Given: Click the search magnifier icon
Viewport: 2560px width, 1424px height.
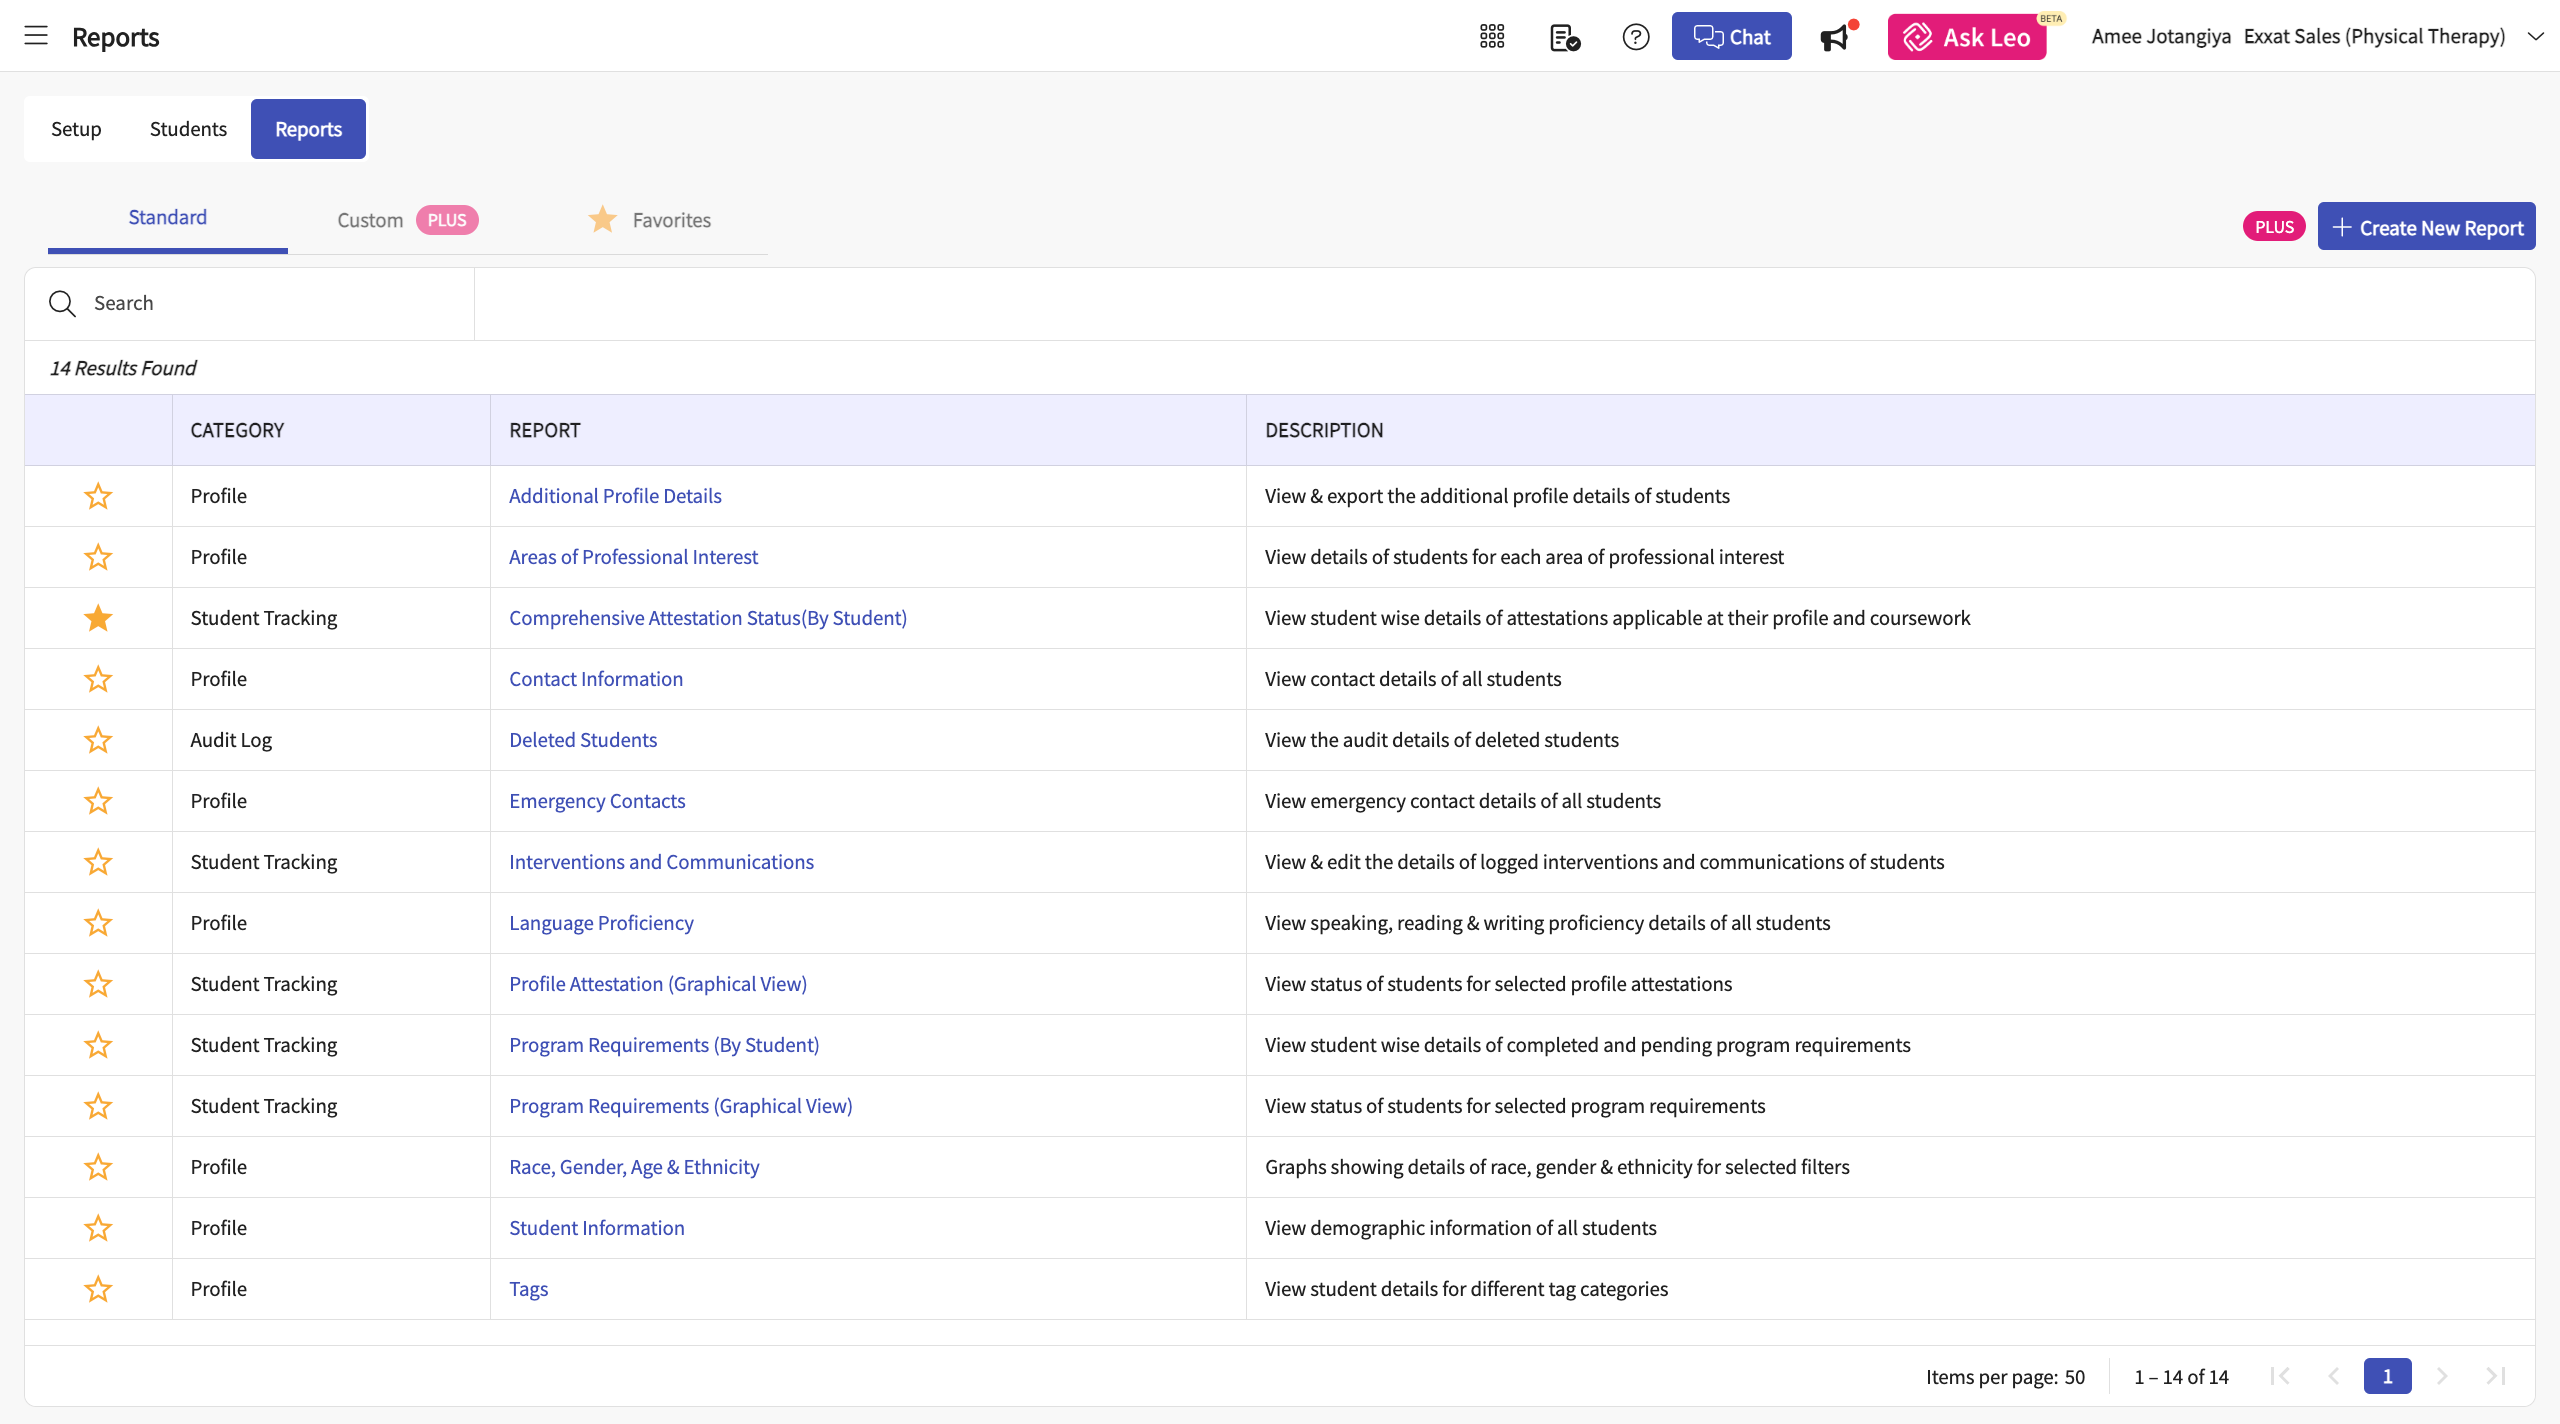Looking at the screenshot, I should (x=62, y=303).
